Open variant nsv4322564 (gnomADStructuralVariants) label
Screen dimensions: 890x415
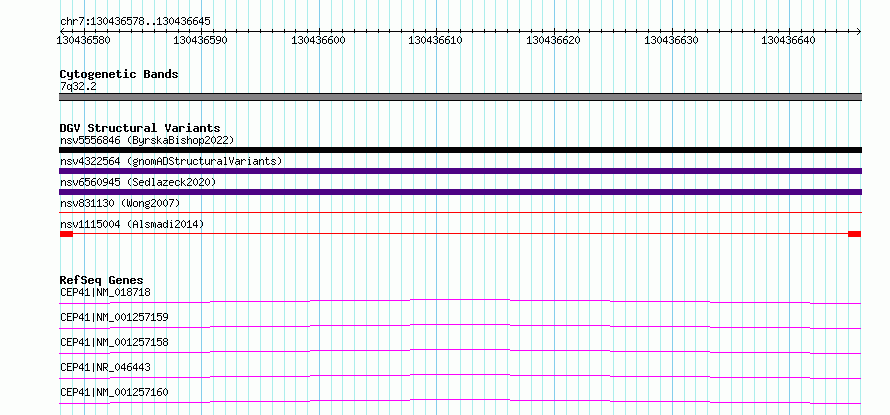pyautogui.click(x=171, y=161)
